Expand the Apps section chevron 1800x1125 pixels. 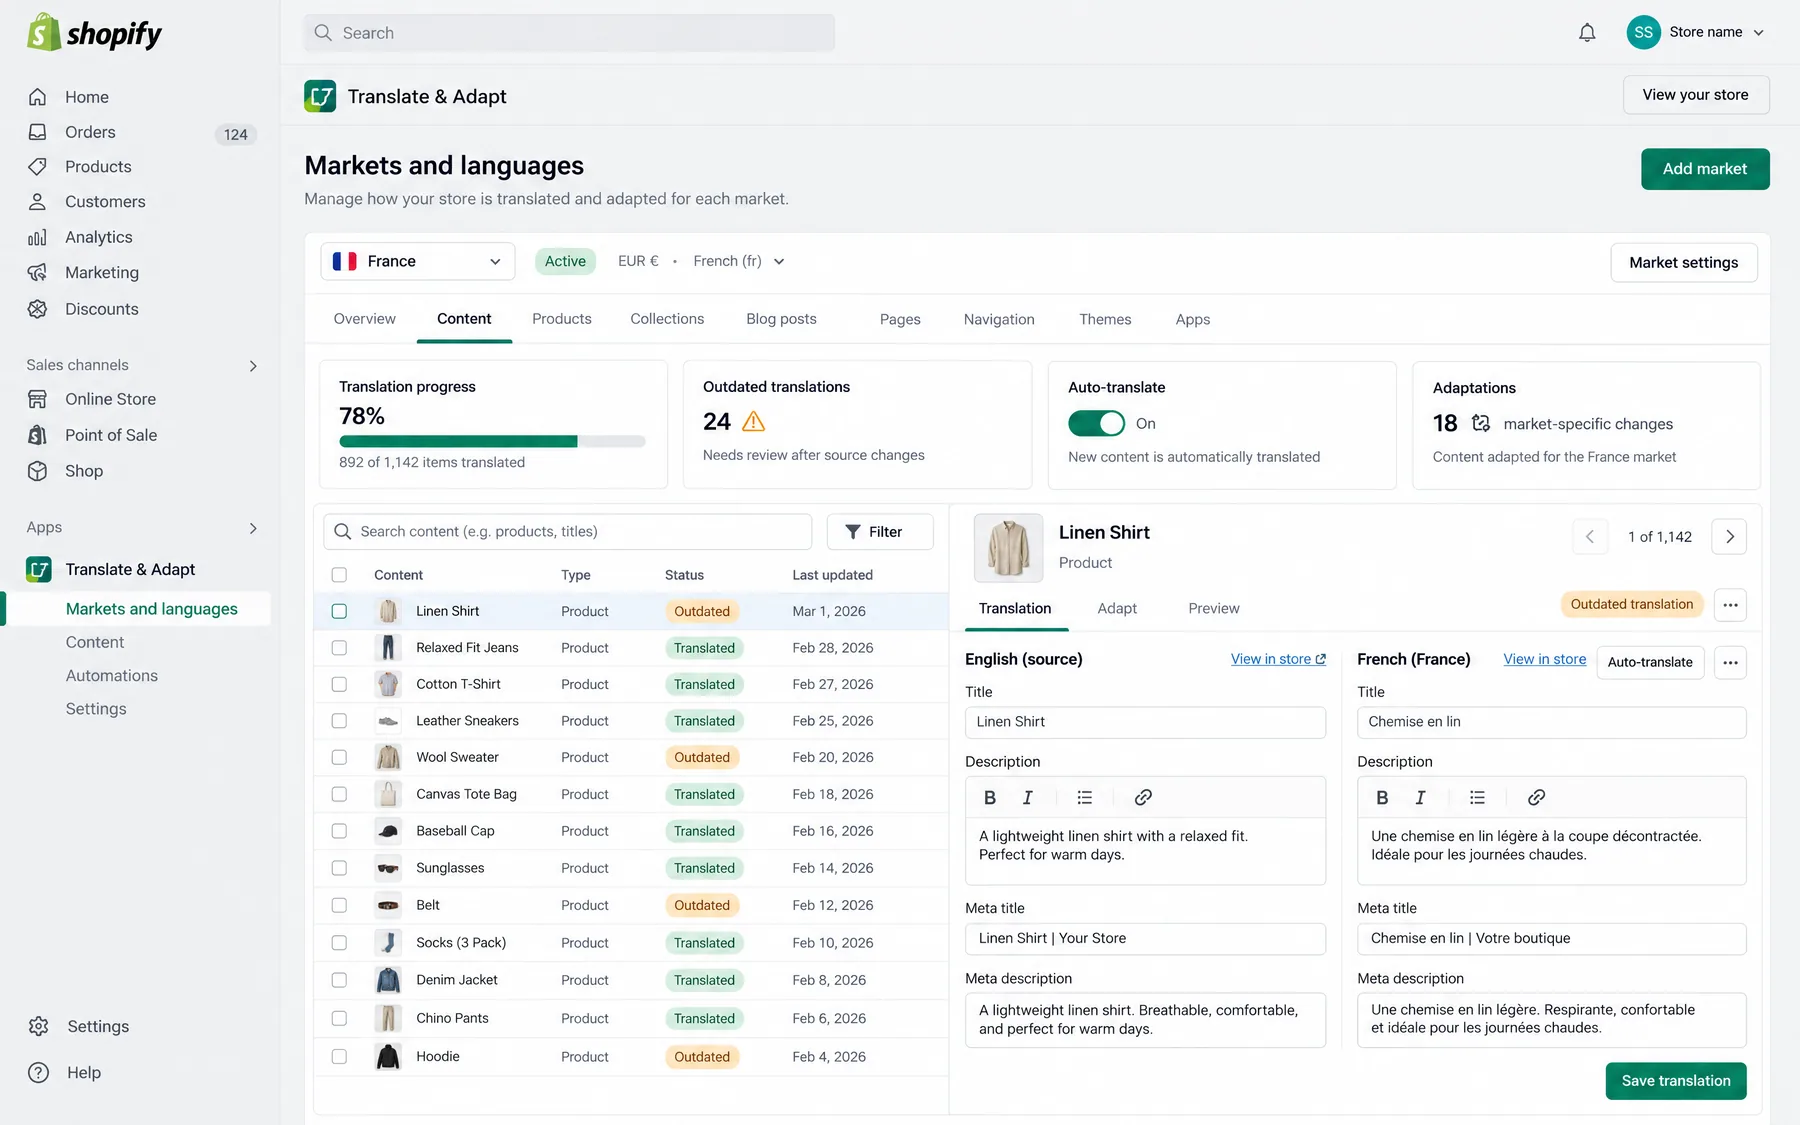[253, 528]
